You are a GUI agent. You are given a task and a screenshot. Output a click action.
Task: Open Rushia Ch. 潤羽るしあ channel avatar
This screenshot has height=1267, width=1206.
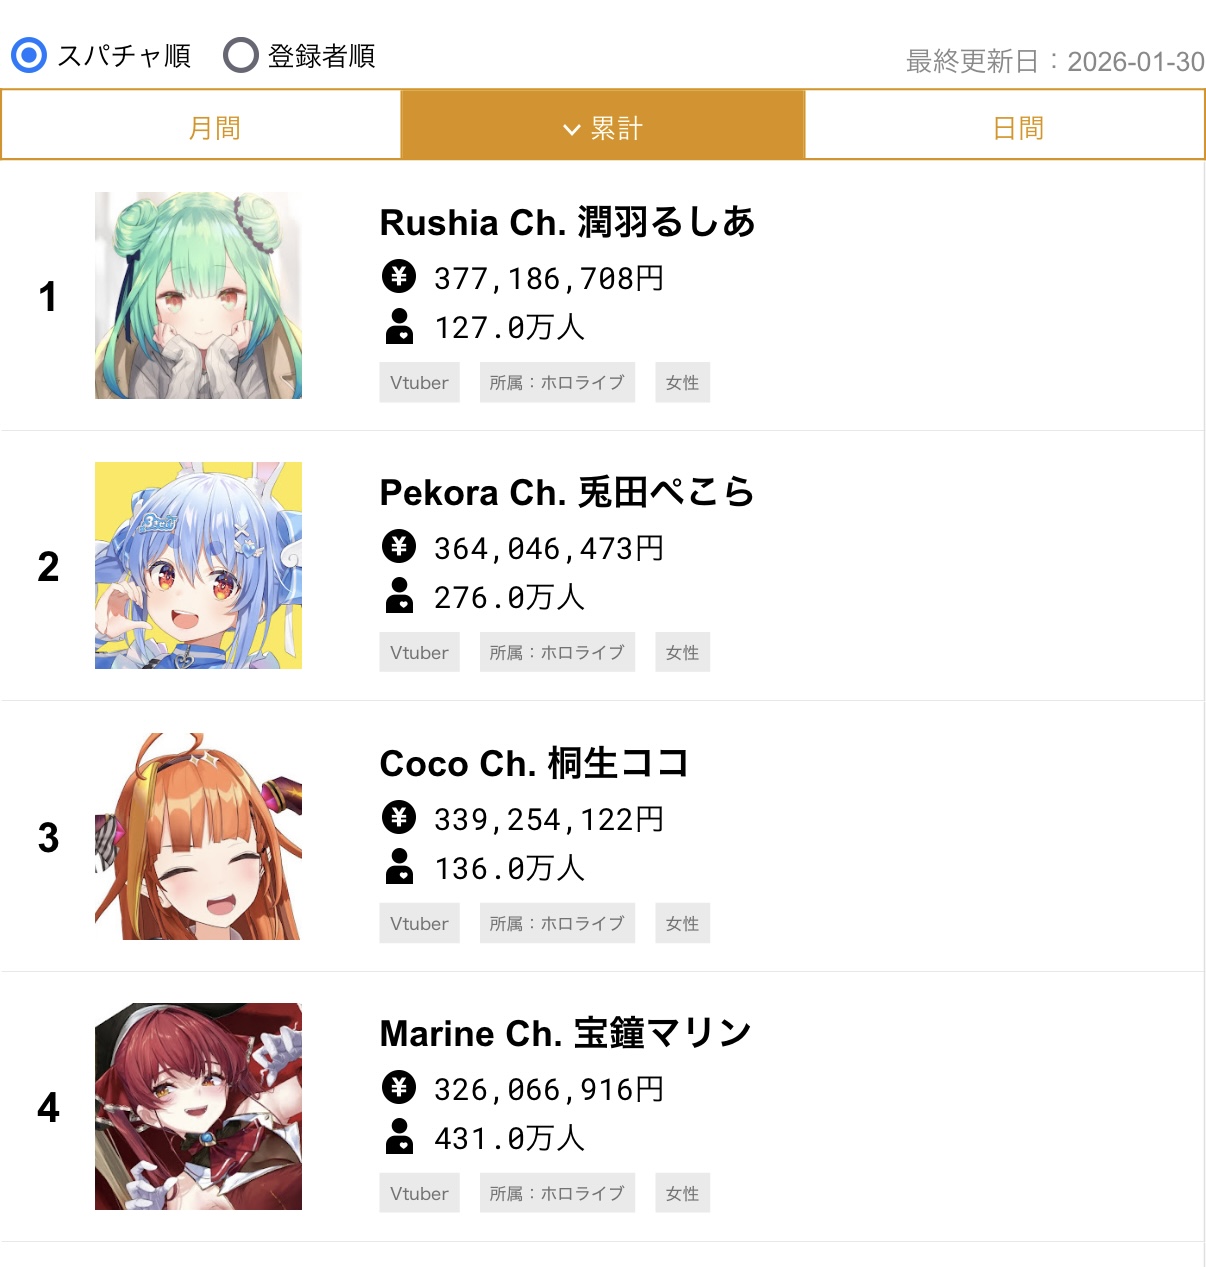click(198, 295)
